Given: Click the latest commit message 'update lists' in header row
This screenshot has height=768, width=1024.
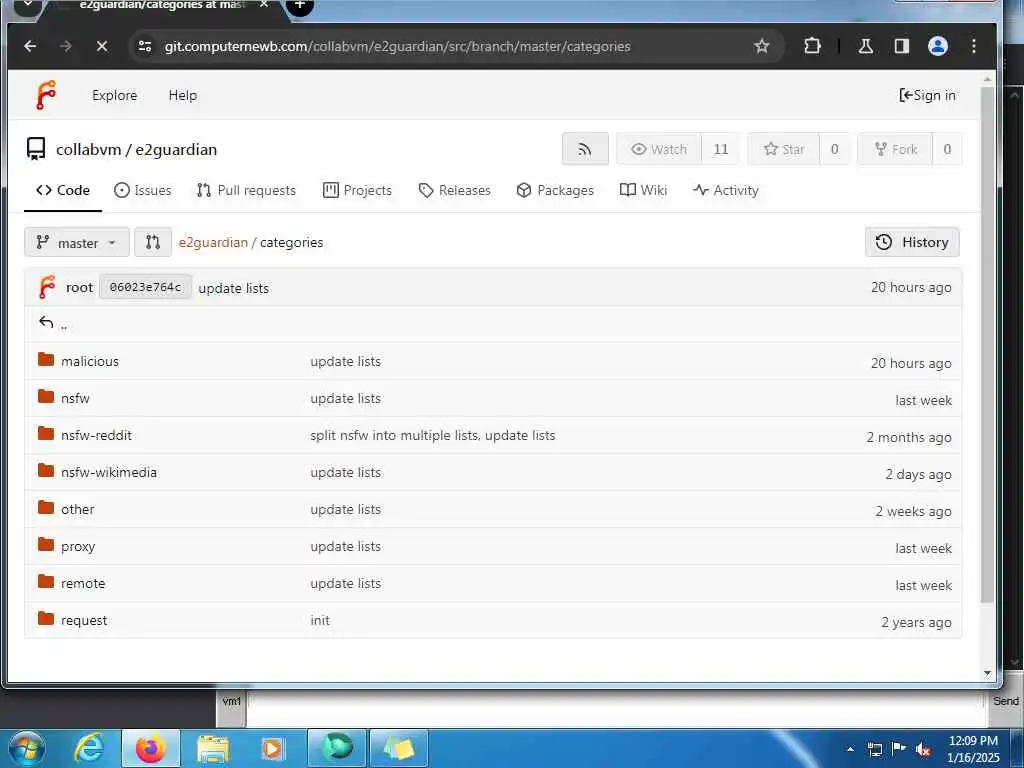Looking at the screenshot, I should click(x=233, y=289).
